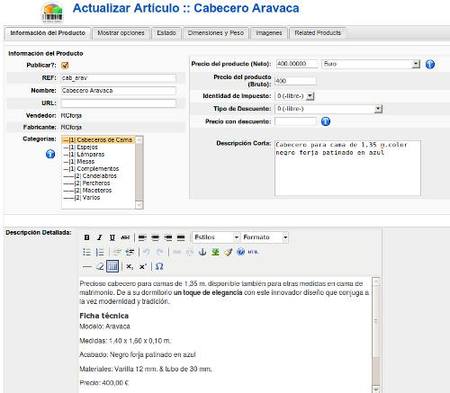This screenshot has width=450, height=393.
Task: Select the Lámparas category
Action: point(98,154)
